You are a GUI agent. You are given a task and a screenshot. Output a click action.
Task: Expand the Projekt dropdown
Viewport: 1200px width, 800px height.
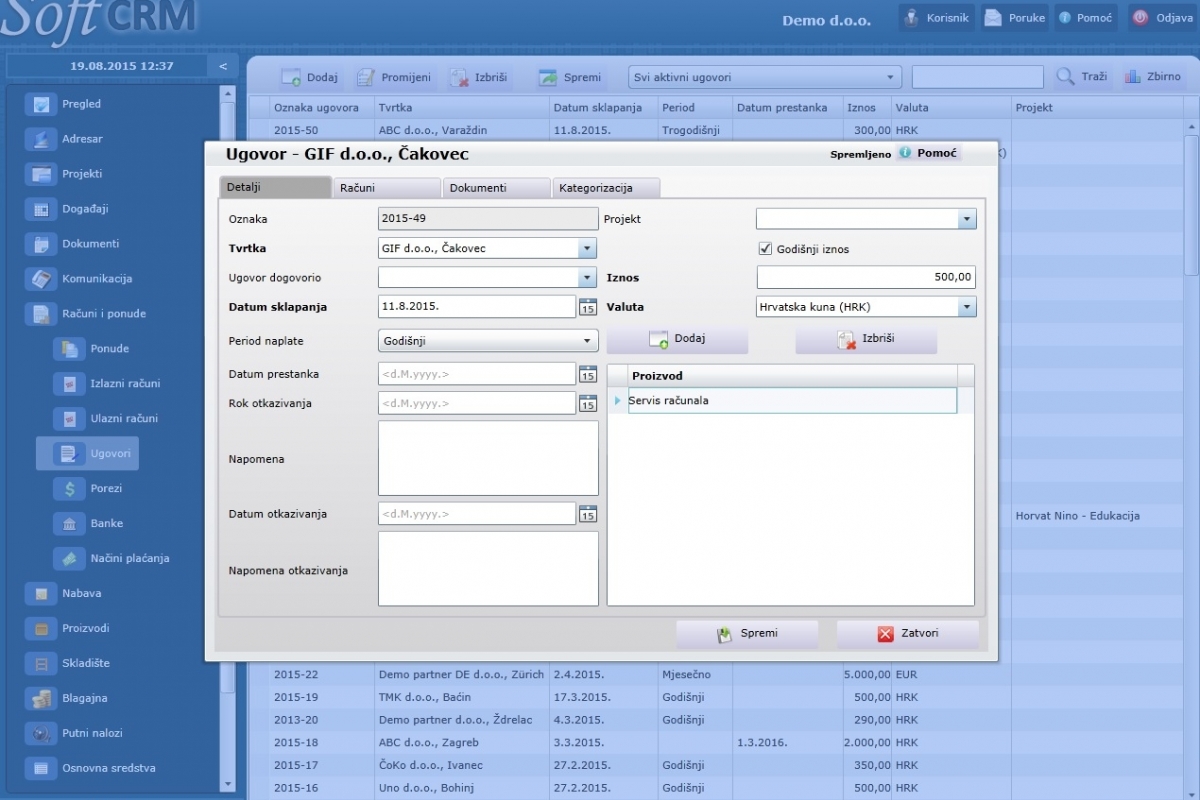point(966,219)
